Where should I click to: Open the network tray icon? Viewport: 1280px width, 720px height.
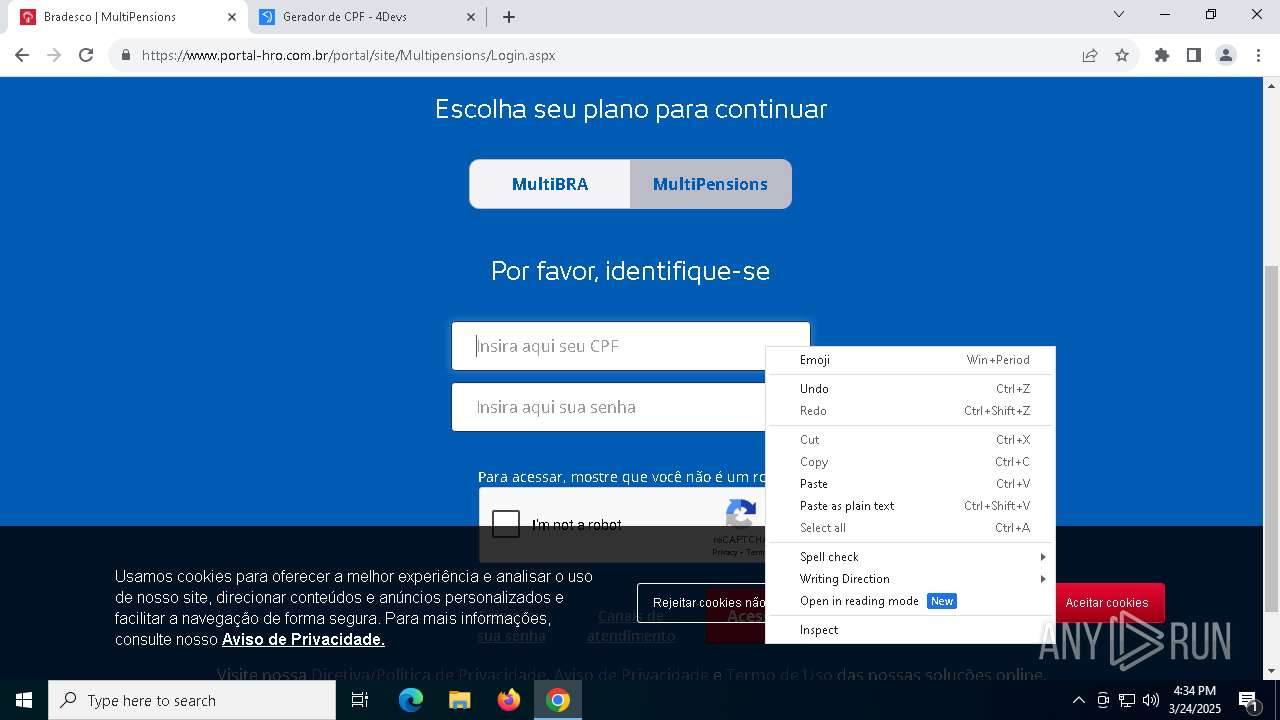click(1127, 700)
